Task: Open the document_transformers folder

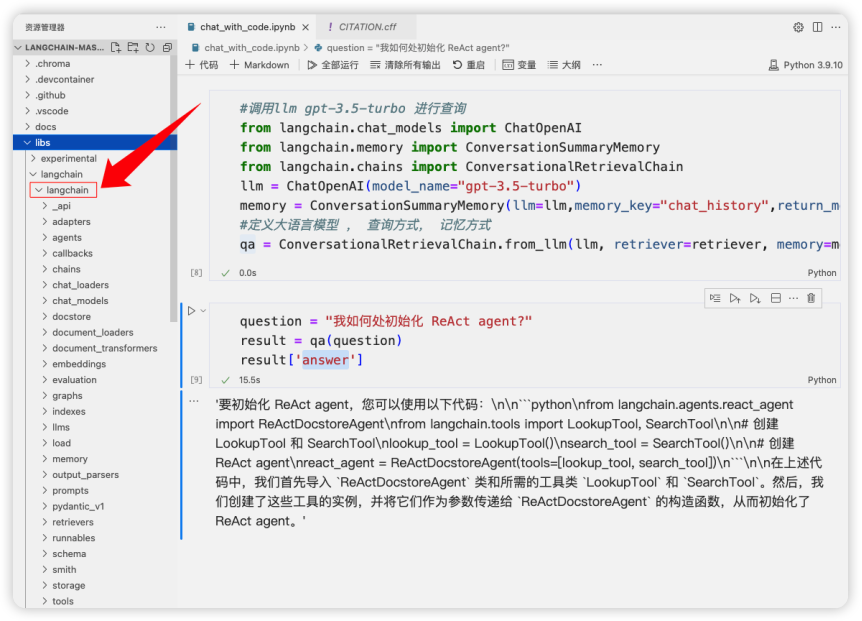Action: click(x=95, y=348)
